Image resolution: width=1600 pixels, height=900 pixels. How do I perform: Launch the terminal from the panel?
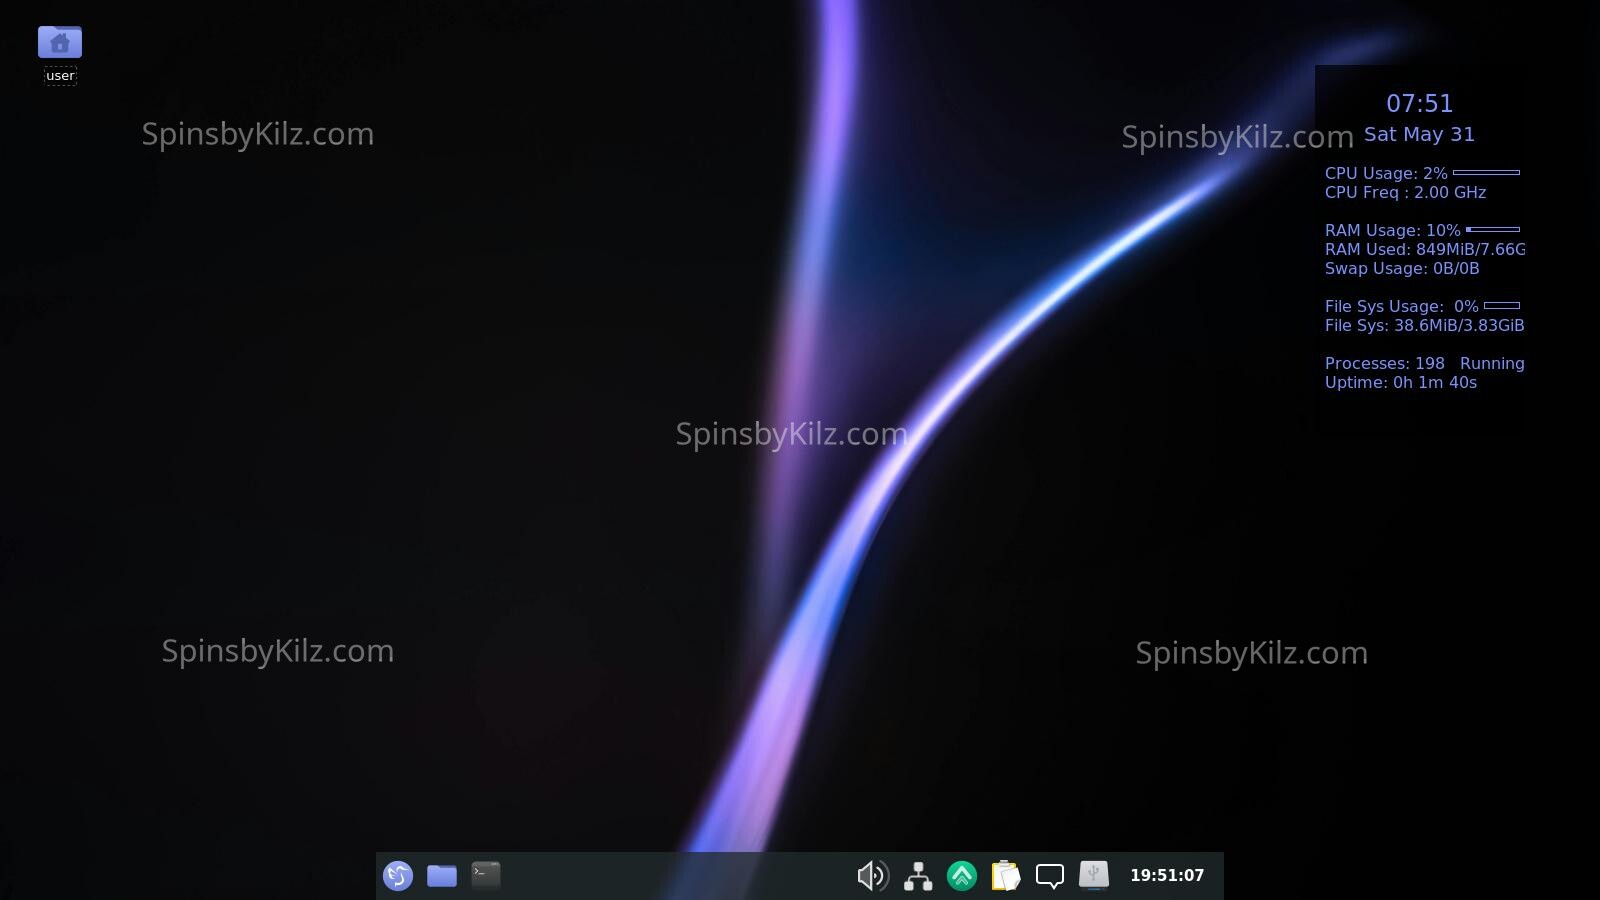486,875
